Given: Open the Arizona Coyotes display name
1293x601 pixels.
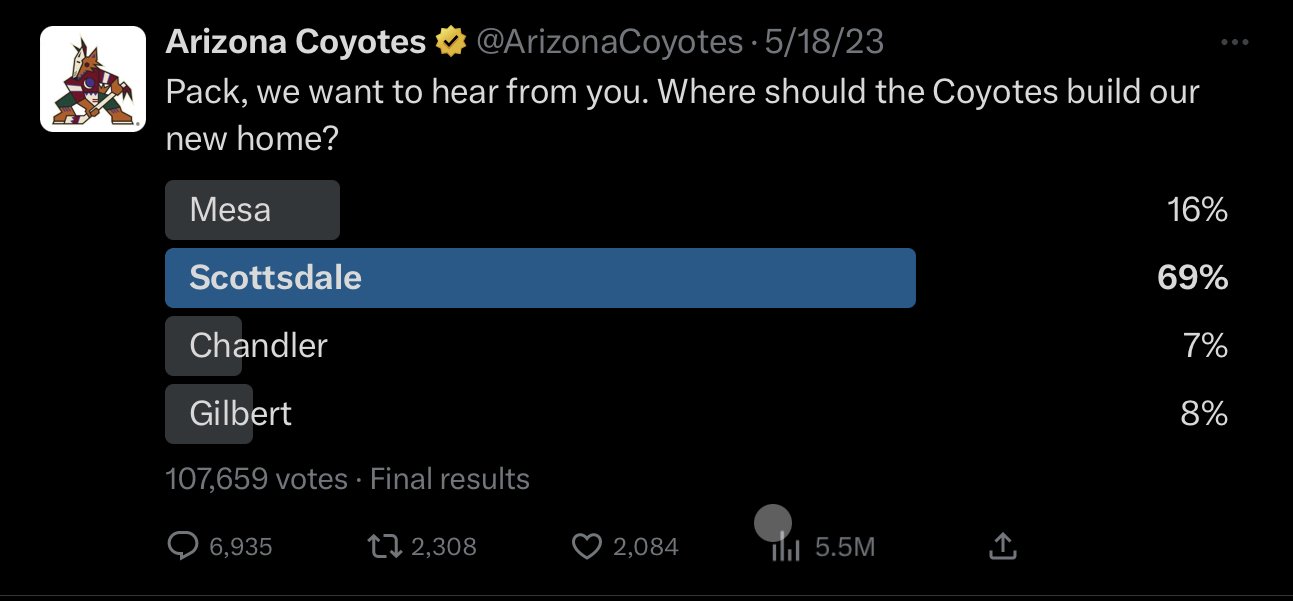Looking at the screenshot, I should point(296,42).
